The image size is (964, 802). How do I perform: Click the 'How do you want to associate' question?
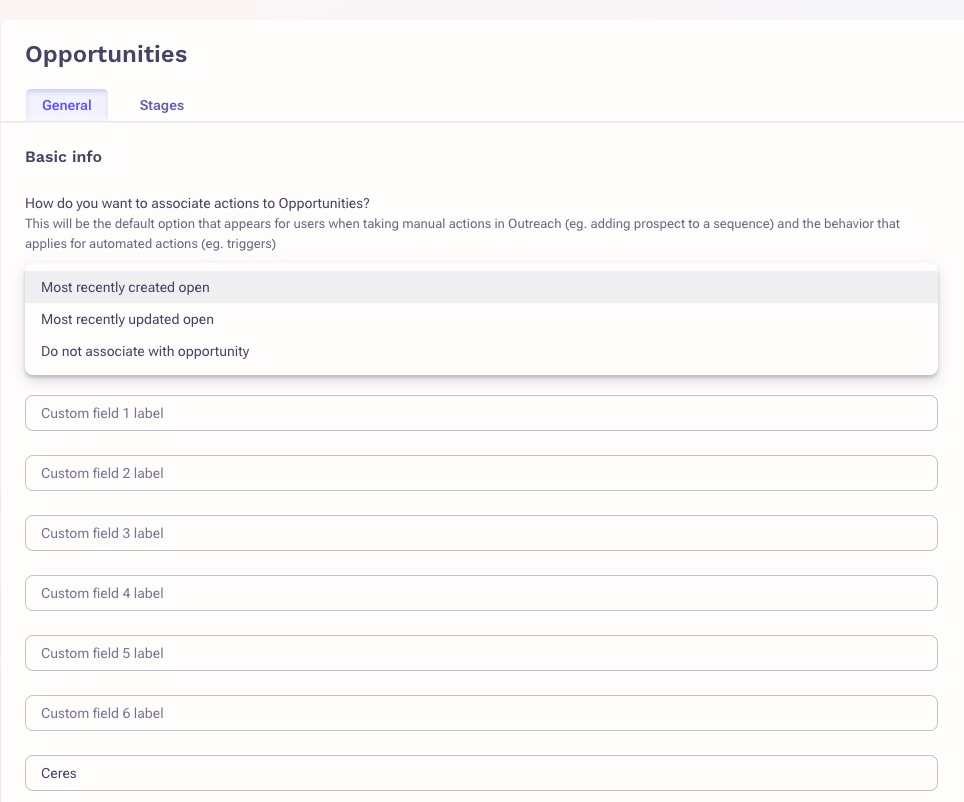click(197, 203)
